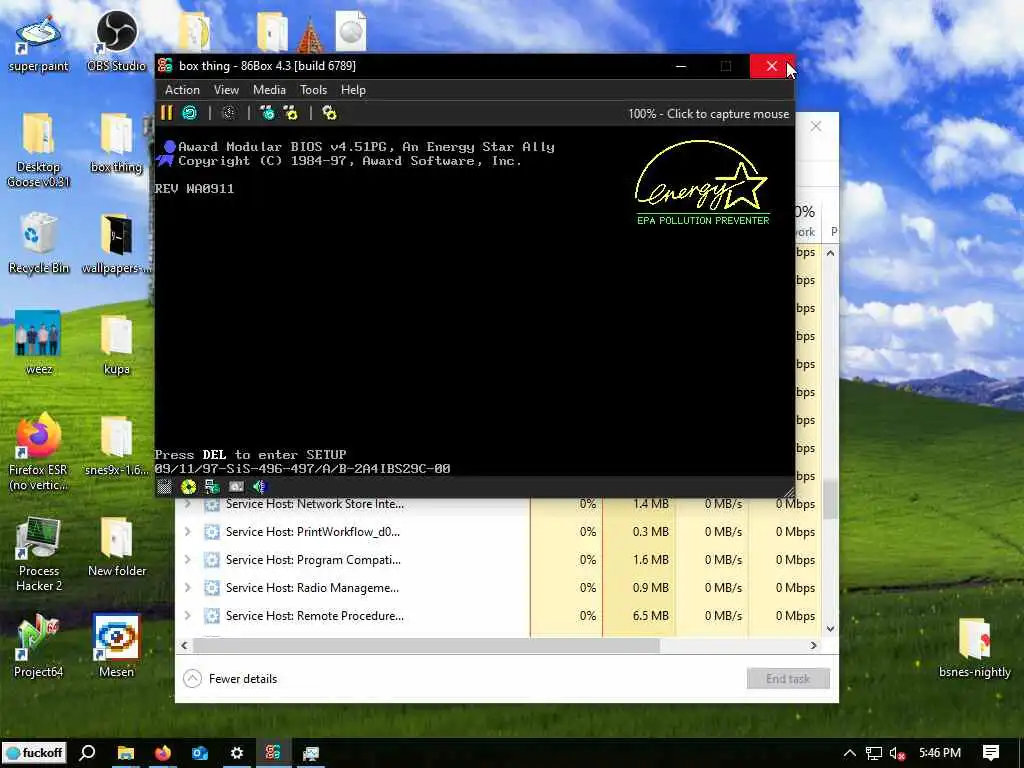Select the kupa desktop folder
The height and width of the screenshot is (768, 1024).
[116, 345]
